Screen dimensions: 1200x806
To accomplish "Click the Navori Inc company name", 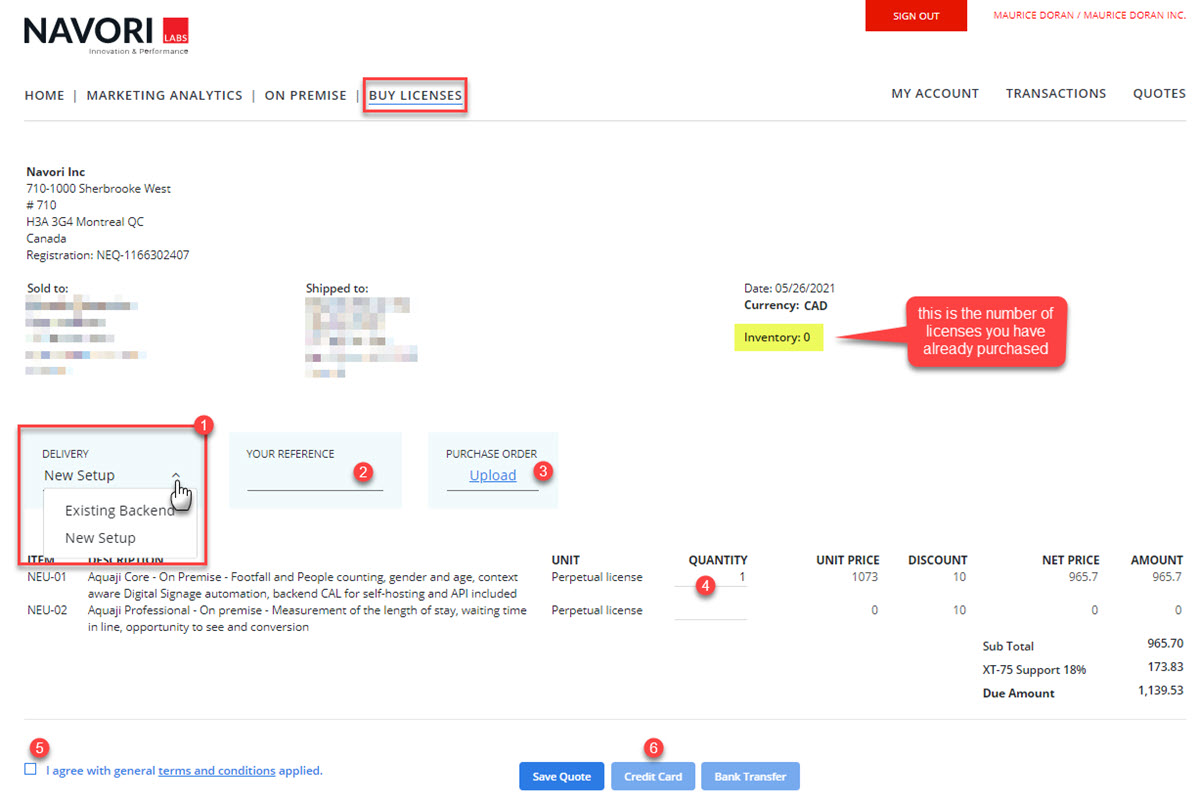I will (x=56, y=172).
